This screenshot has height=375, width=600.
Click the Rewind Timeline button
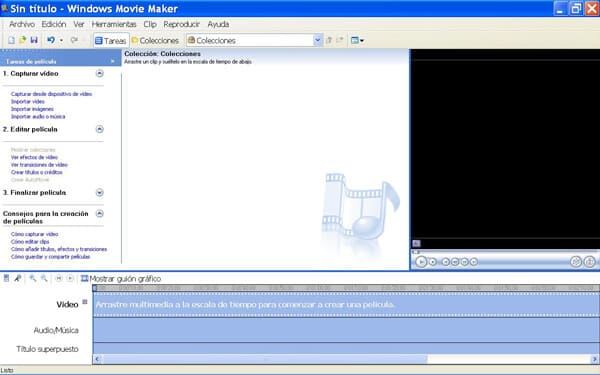pyautogui.click(x=59, y=278)
